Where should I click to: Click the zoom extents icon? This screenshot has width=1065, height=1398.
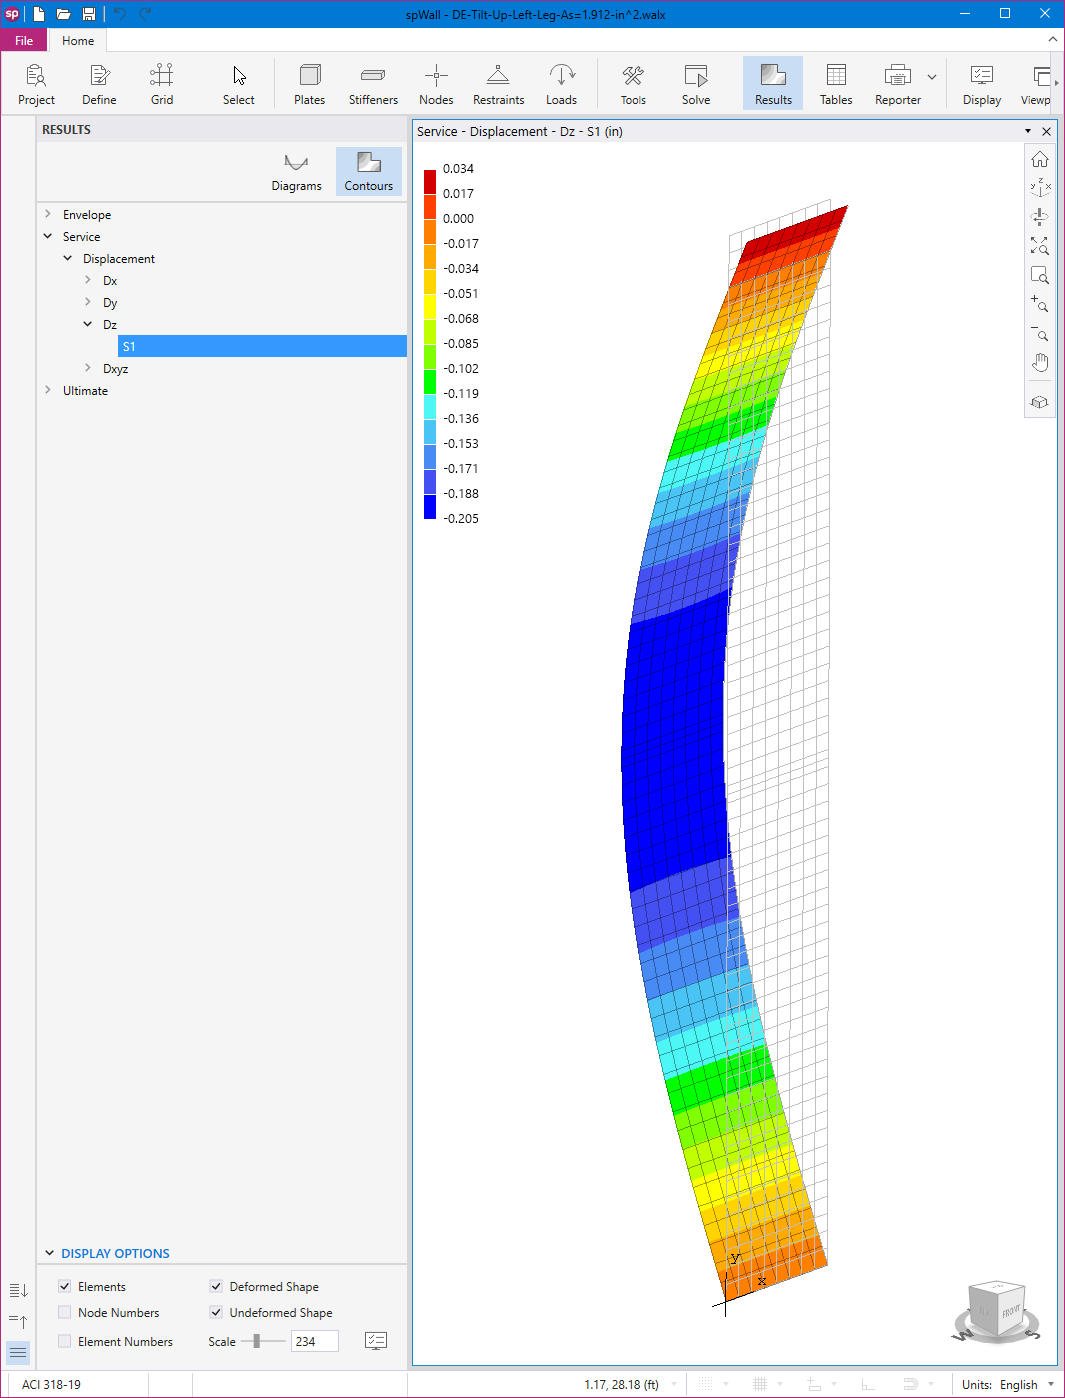click(x=1040, y=246)
